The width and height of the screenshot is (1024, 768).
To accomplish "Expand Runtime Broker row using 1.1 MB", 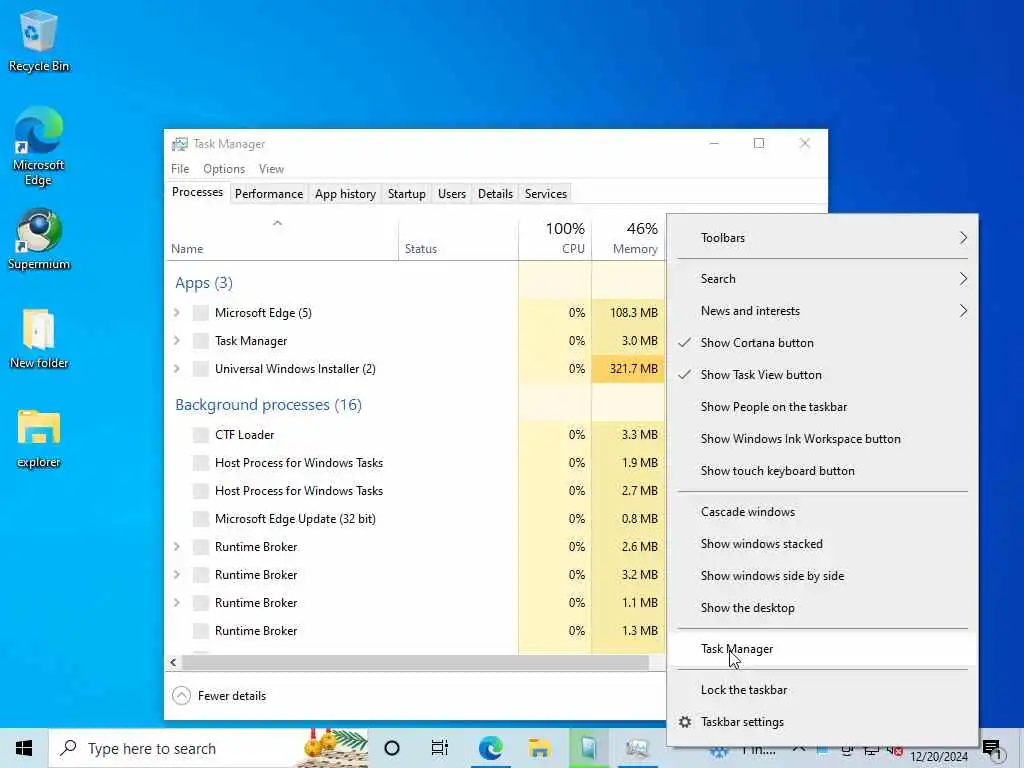I will tap(177, 603).
